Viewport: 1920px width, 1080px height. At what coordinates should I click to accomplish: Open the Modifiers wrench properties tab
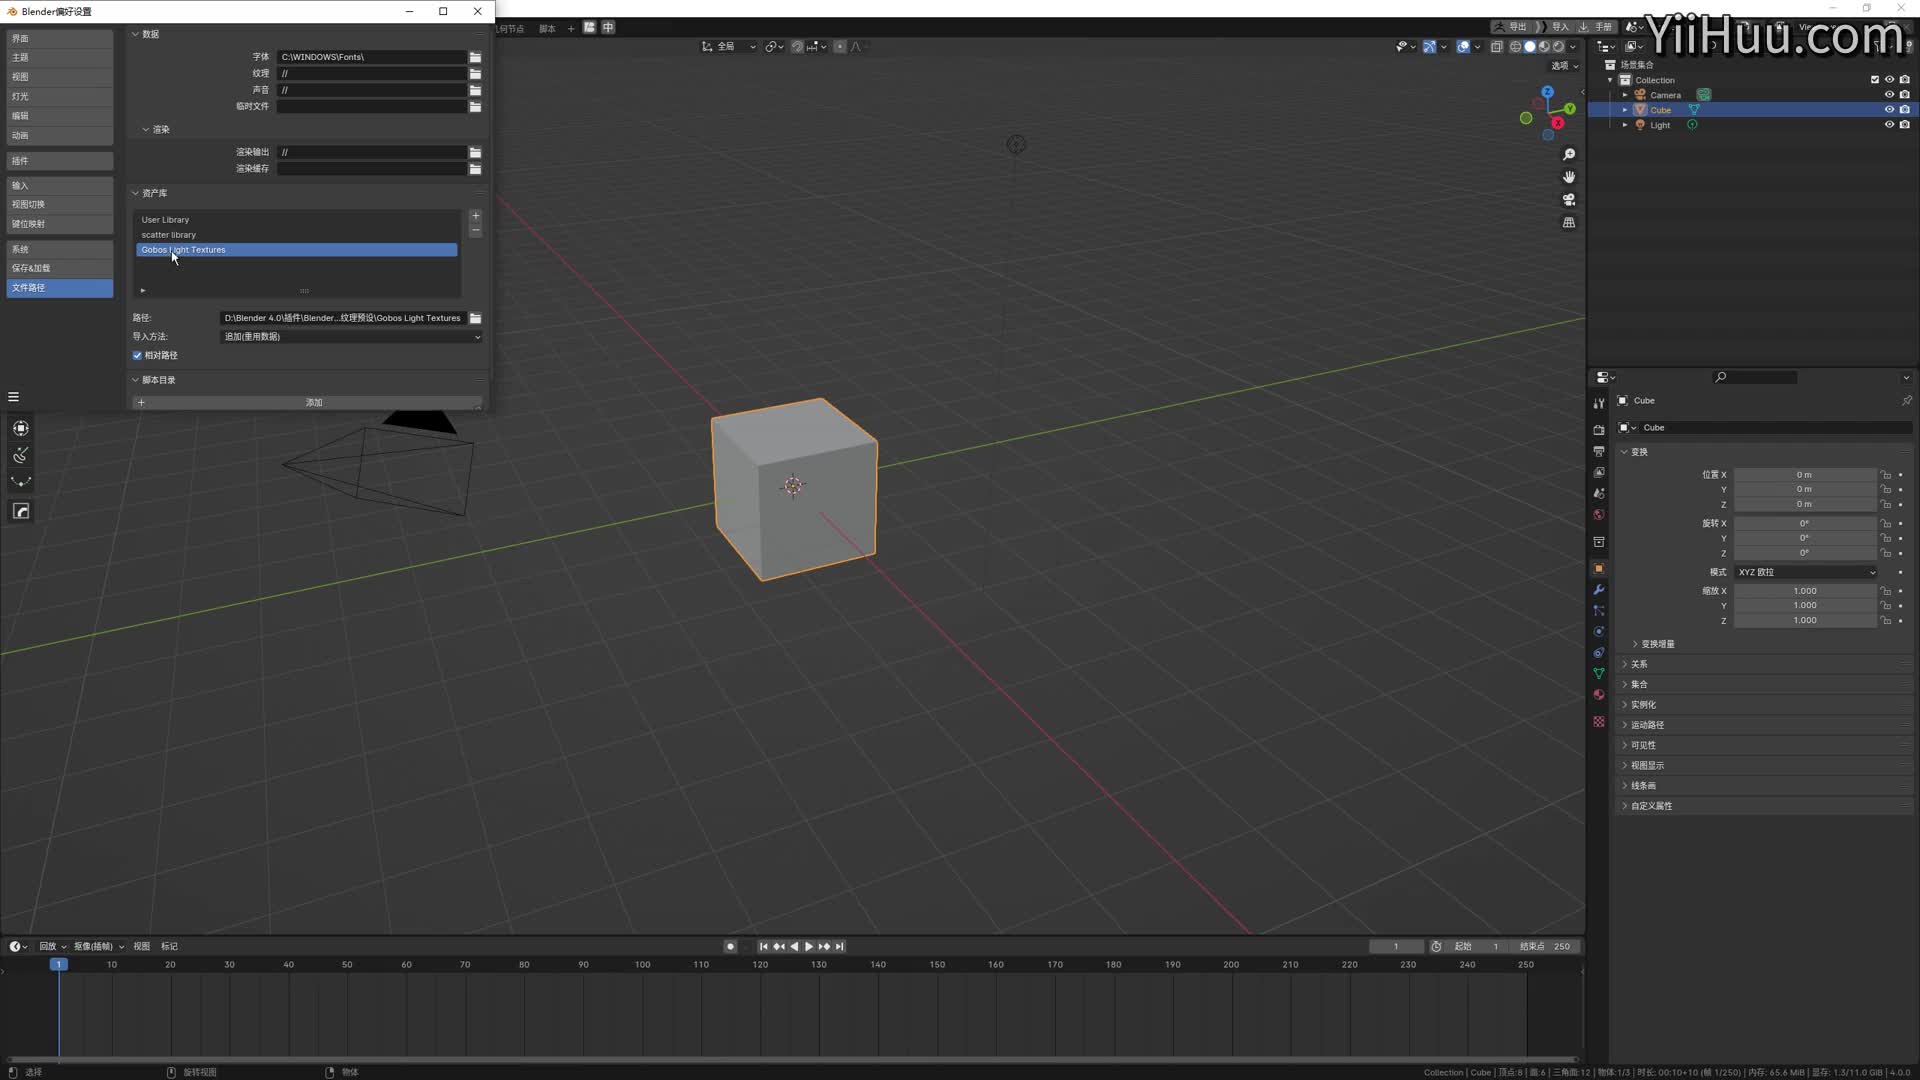(x=1598, y=590)
